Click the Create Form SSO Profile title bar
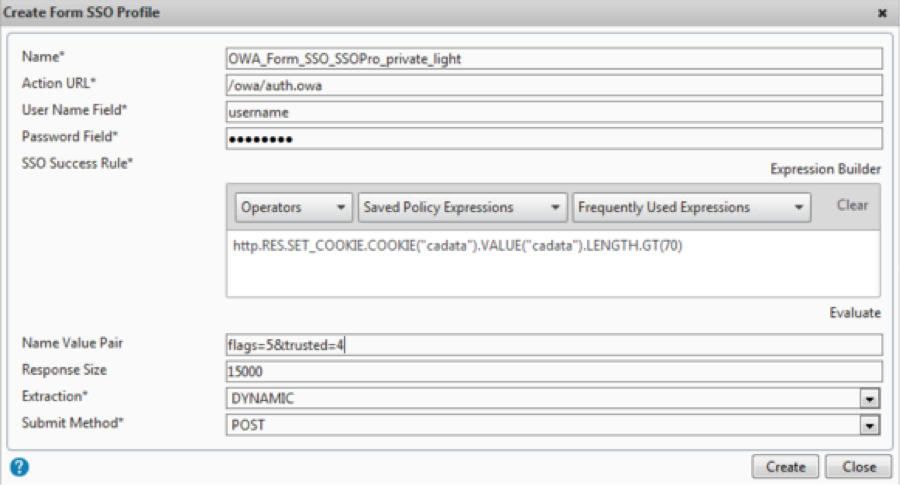 pyautogui.click(x=400, y=13)
